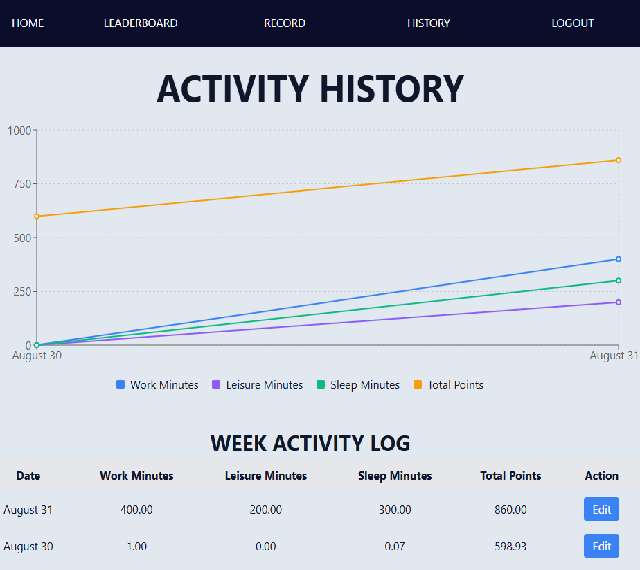The image size is (640, 570).
Task: Click the Logout link
Action: 573,23
